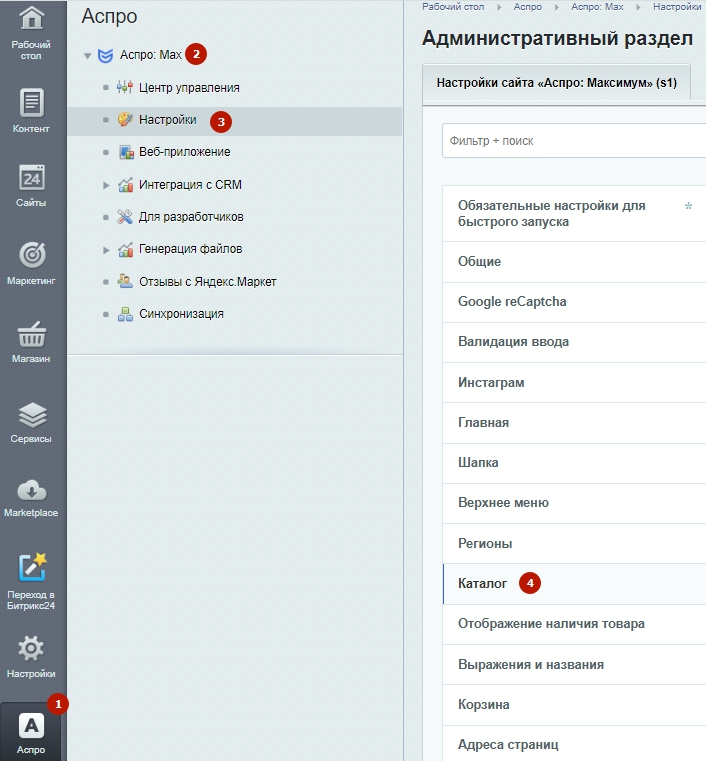Open Центр управления in the tree
The image size is (706, 761).
pos(189,88)
